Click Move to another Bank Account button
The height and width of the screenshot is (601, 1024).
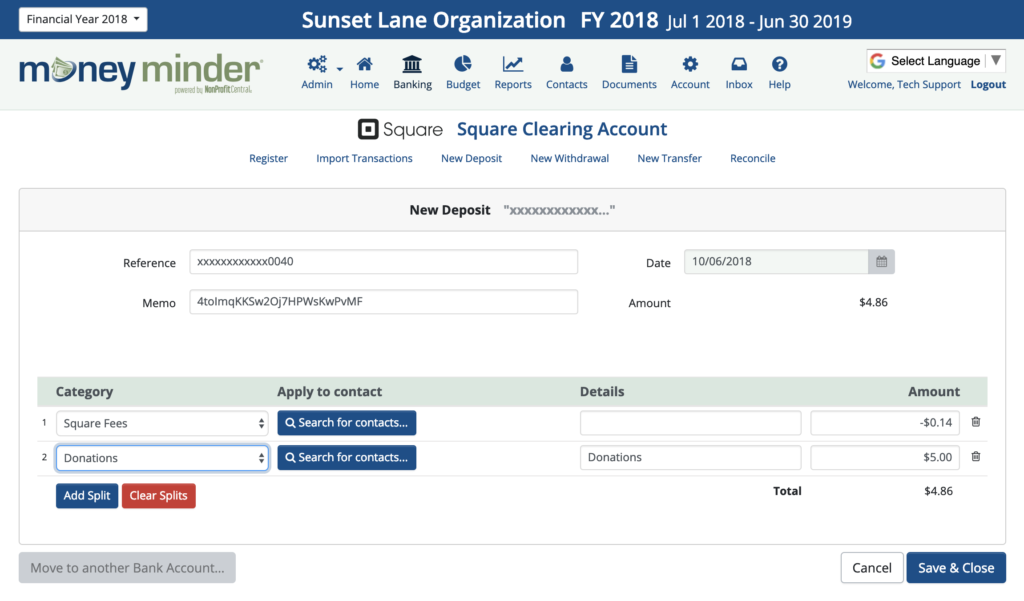click(x=127, y=568)
